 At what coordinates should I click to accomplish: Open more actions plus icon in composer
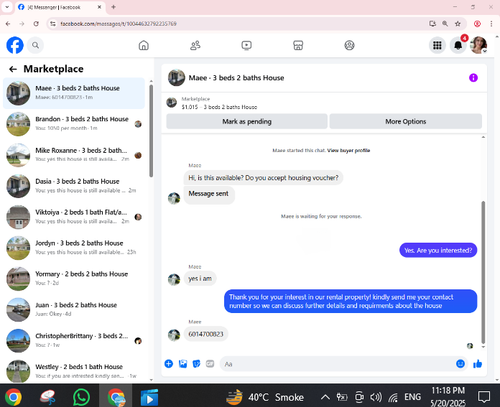pyautogui.click(x=169, y=364)
